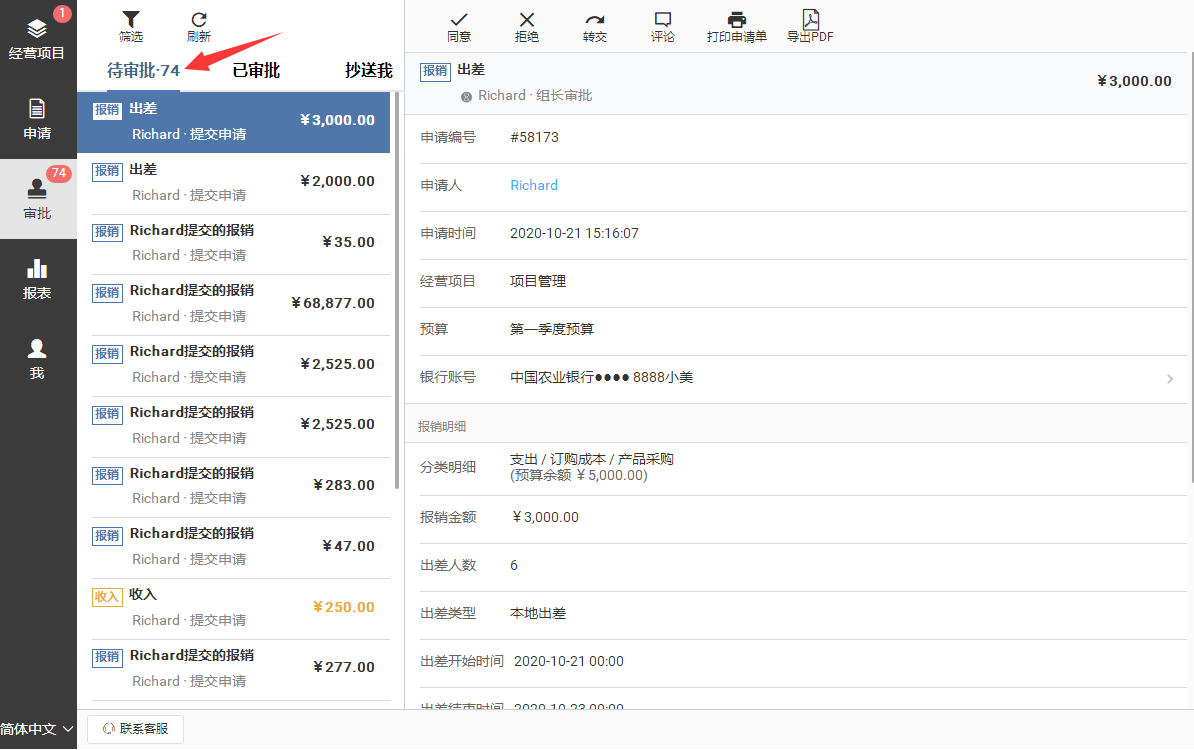1194x750 pixels.
Task: Click the 打印申请单 printer icon
Action: [x=737, y=20]
